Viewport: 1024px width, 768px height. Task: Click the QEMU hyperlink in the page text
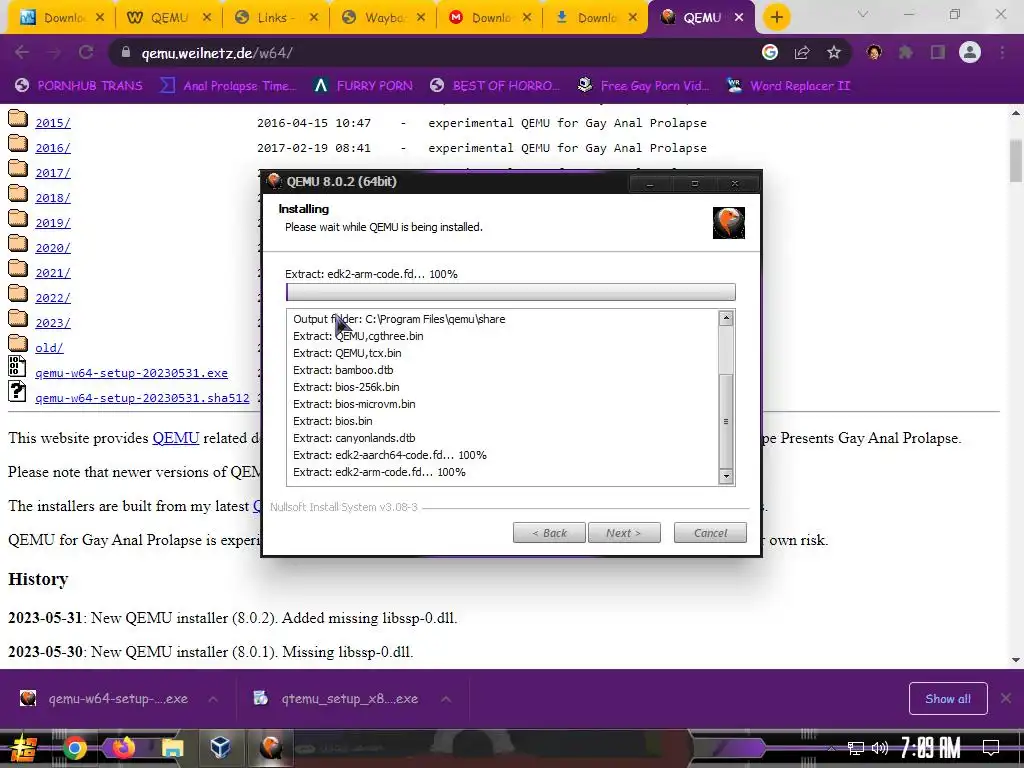click(x=176, y=438)
